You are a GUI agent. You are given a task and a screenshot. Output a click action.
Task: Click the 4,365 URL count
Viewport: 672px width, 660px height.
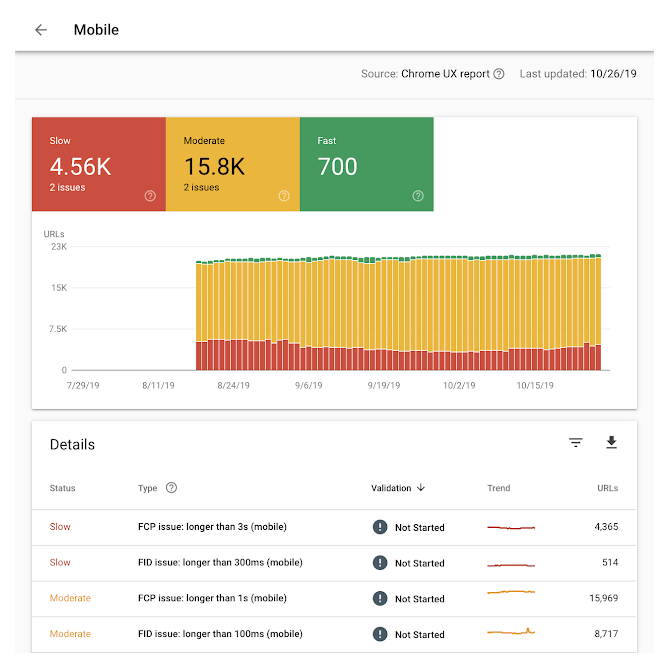(606, 527)
